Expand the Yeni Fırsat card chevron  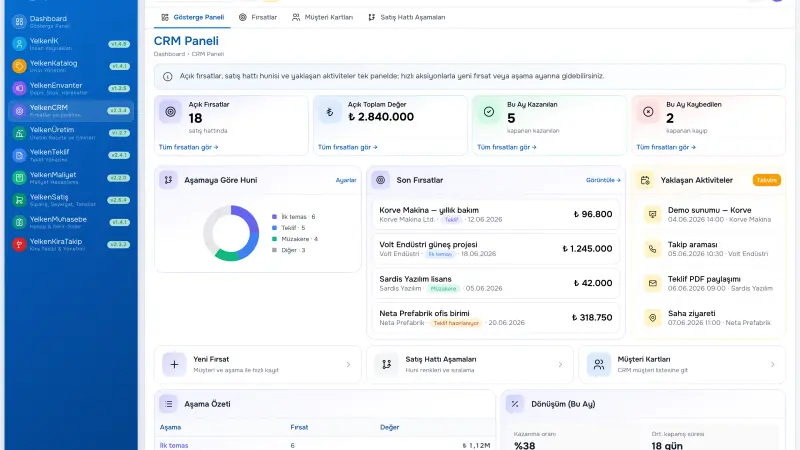348,364
